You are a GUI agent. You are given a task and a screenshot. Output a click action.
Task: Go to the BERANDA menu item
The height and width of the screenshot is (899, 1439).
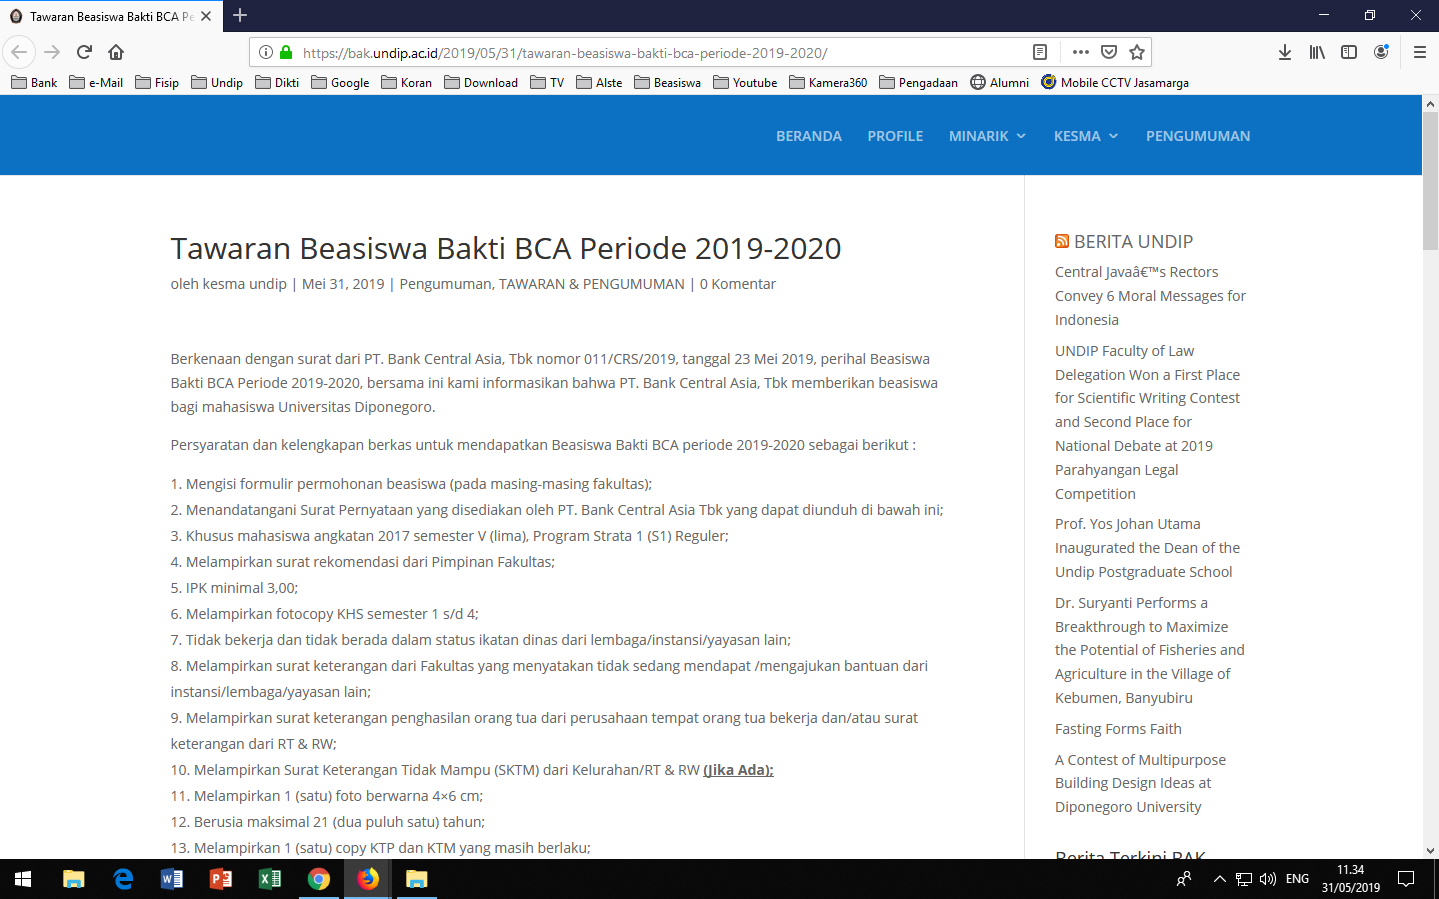pos(808,136)
